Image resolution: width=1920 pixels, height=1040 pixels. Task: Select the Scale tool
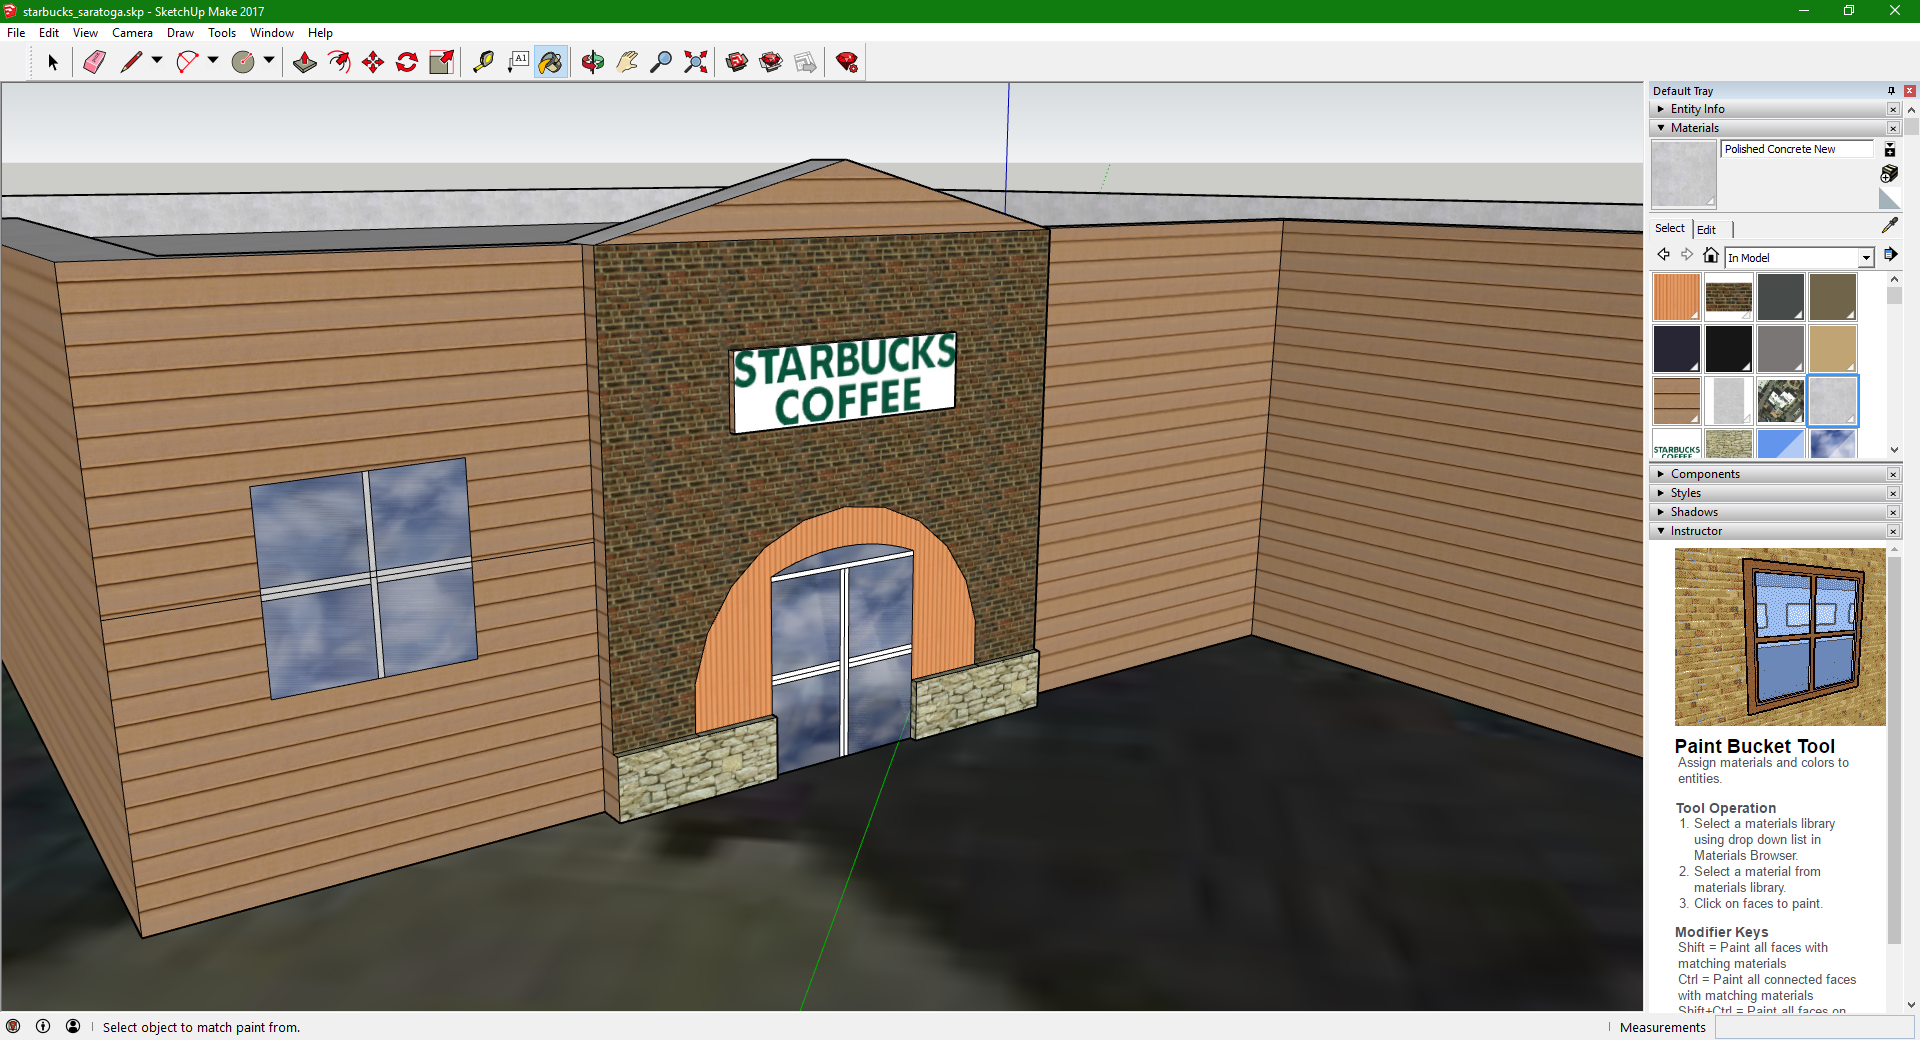441,62
